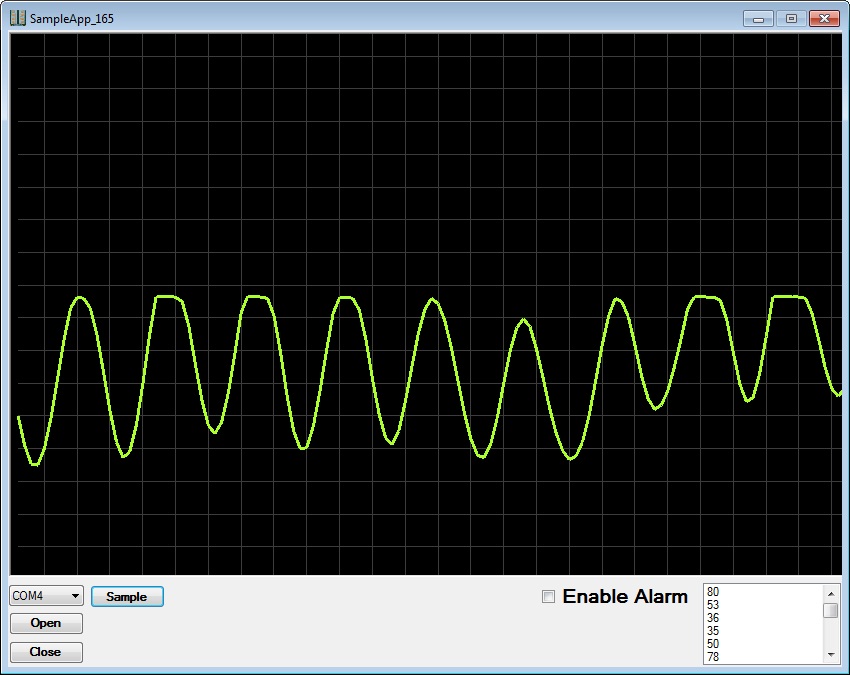Expand the COM4 port dropdown arrow
This screenshot has height=675, width=850.
pyautogui.click(x=75, y=596)
